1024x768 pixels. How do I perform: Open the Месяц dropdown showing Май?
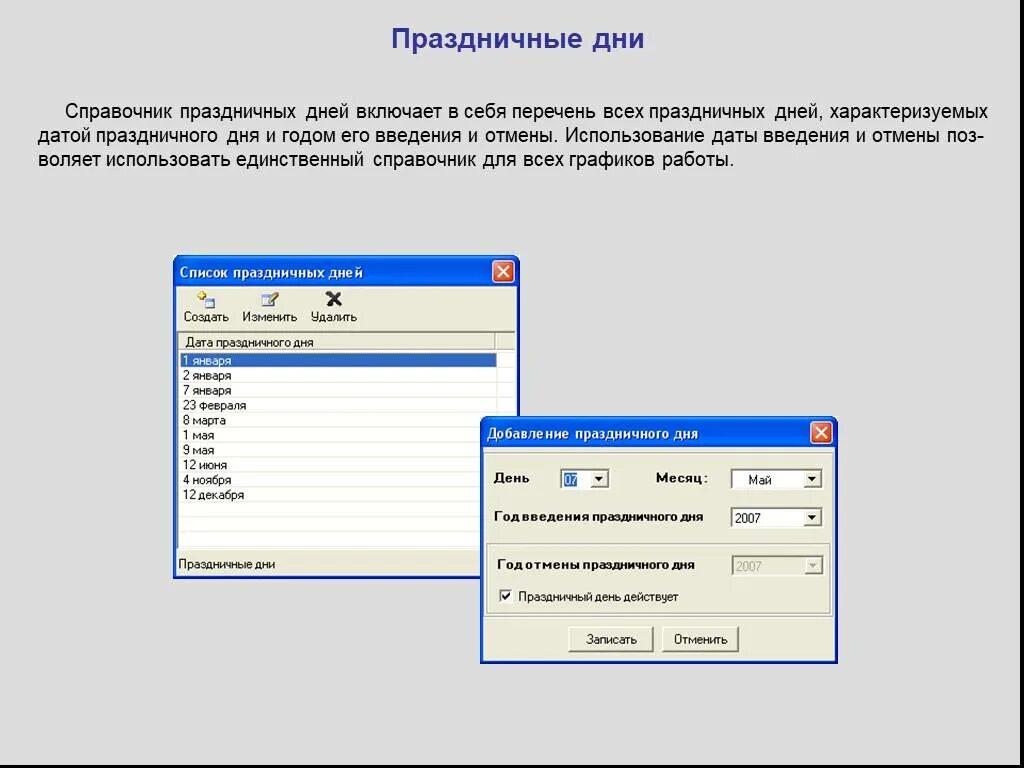(x=811, y=479)
